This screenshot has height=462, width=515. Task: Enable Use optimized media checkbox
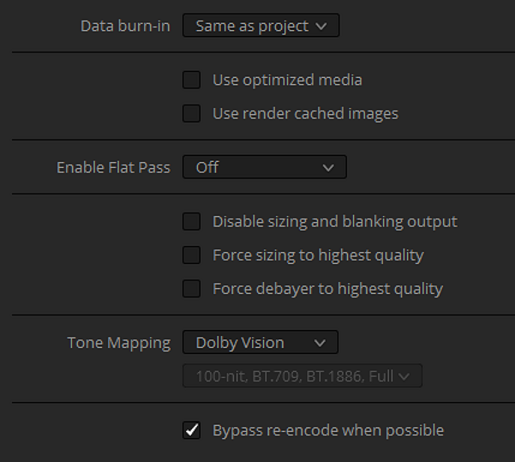coord(191,80)
